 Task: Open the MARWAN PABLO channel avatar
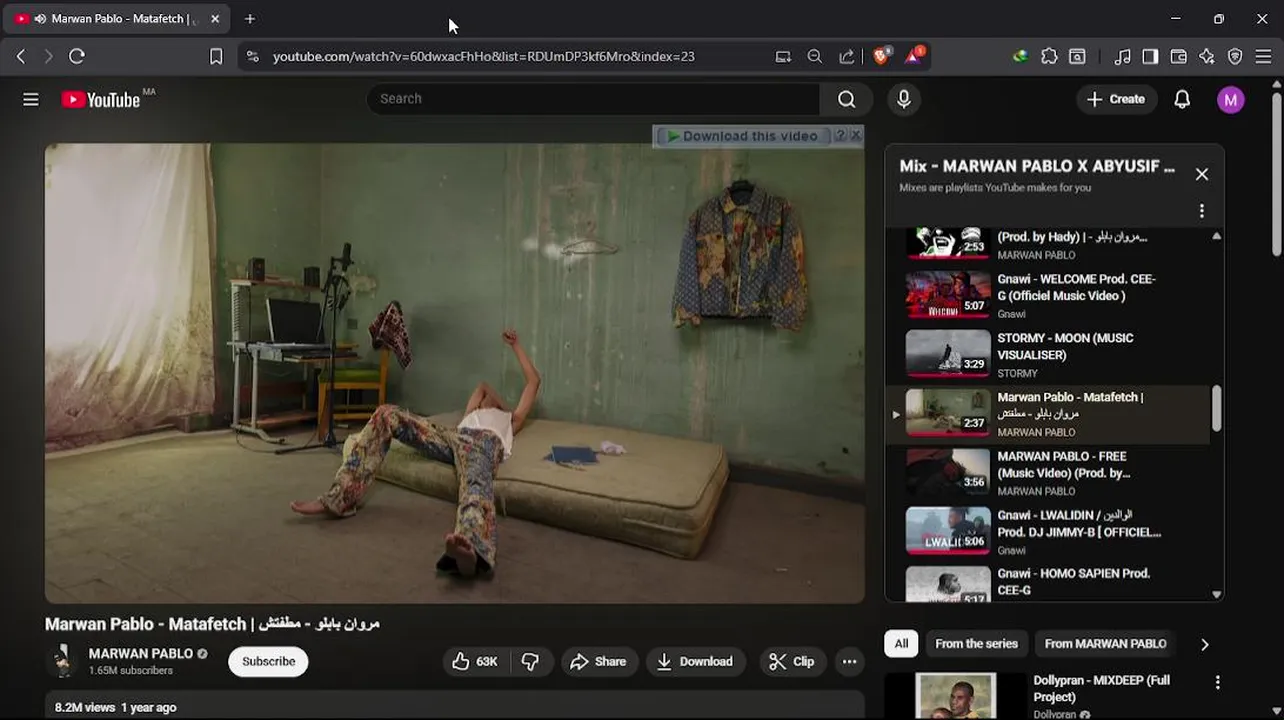(62, 661)
